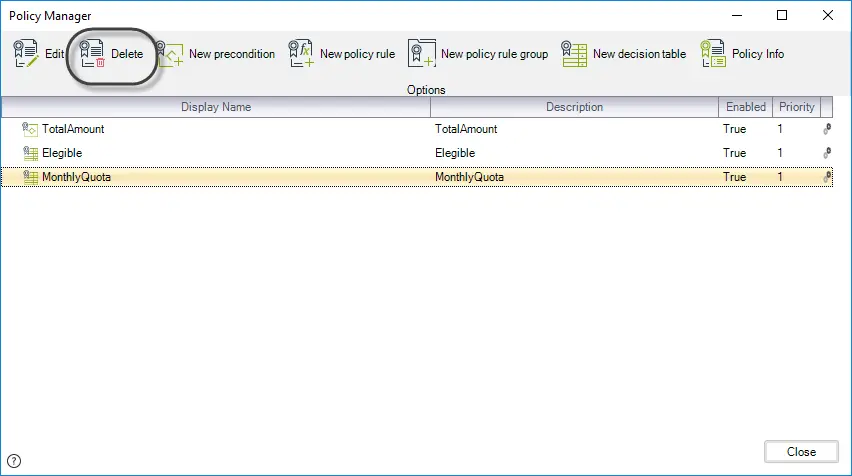
Task: Select the MonthlyQuota decision table row icon
Action: (30, 177)
